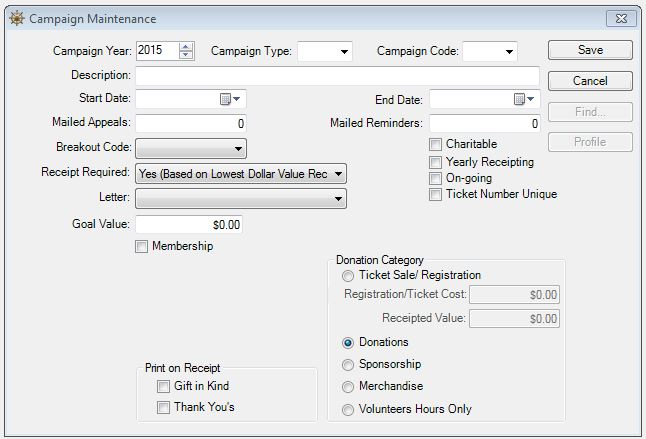Select Volunteers Hours Only option
The image size is (646, 439).
[x=348, y=409]
